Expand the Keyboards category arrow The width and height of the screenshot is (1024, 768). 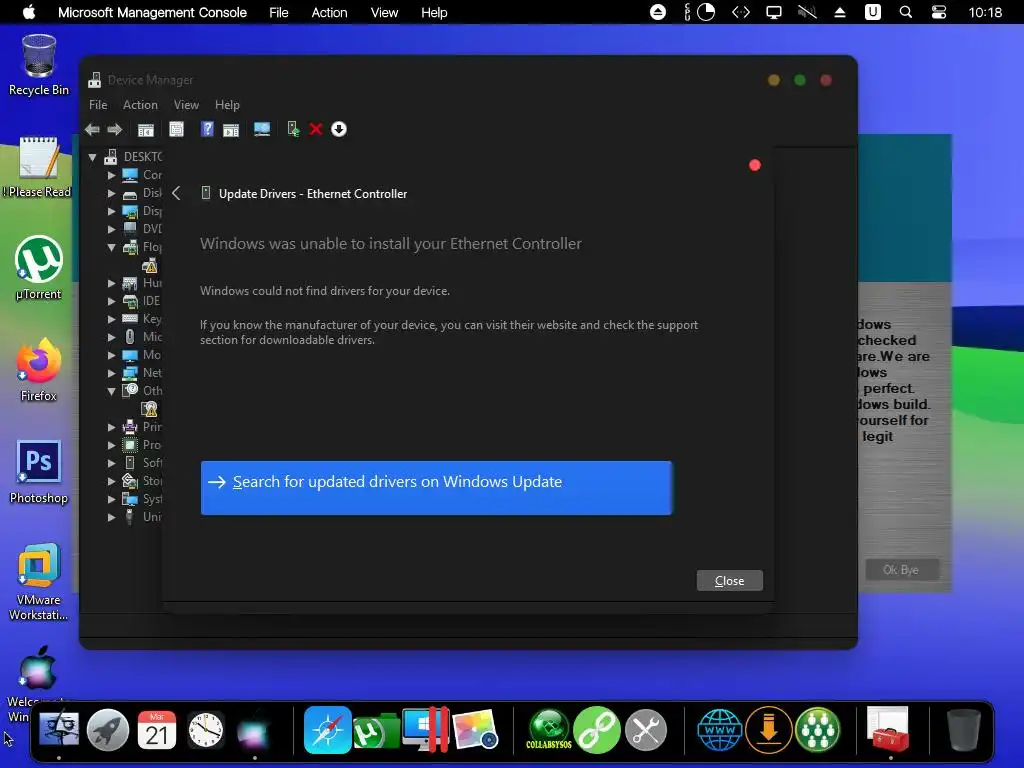[111, 319]
